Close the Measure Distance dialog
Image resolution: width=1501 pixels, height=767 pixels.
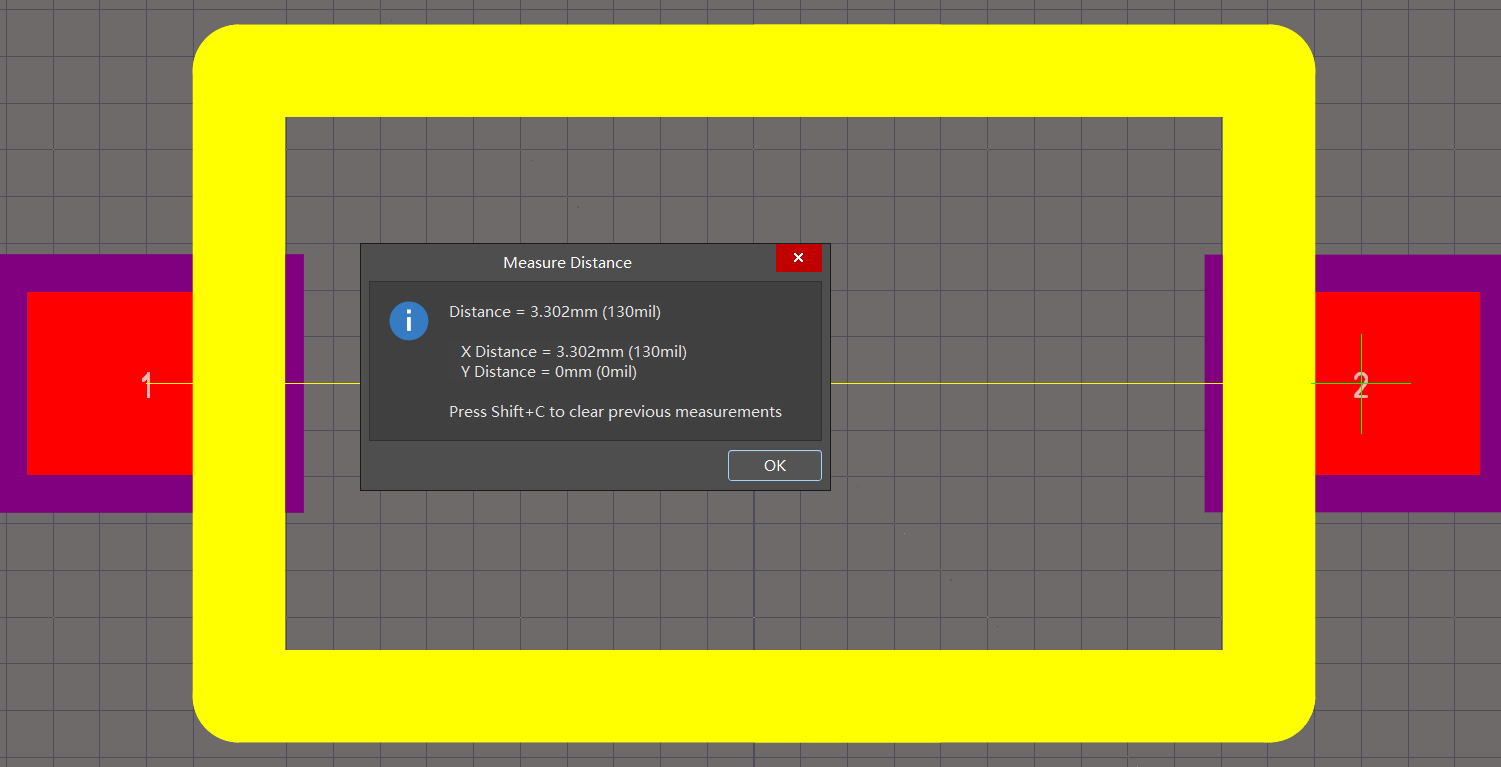(798, 258)
